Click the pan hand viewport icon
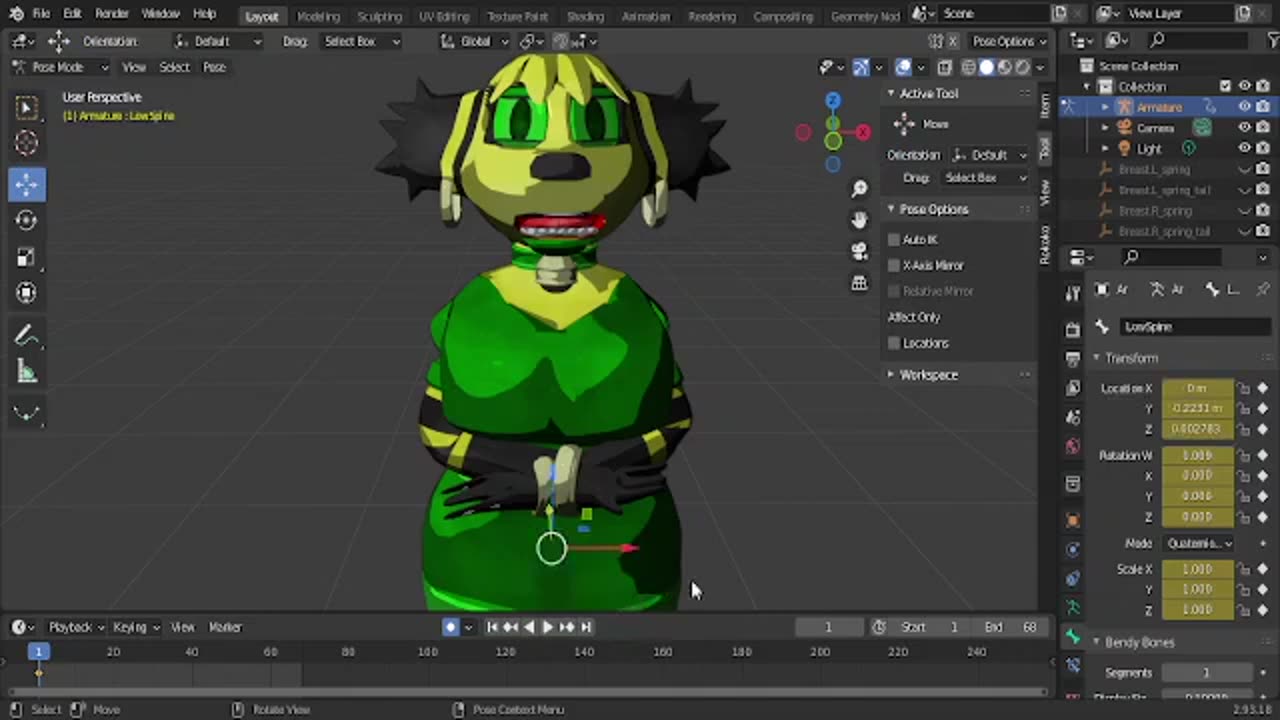The image size is (1280, 720). pos(859,220)
